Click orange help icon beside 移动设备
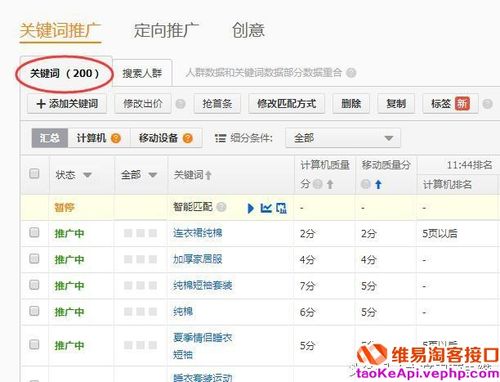 pos(188,138)
